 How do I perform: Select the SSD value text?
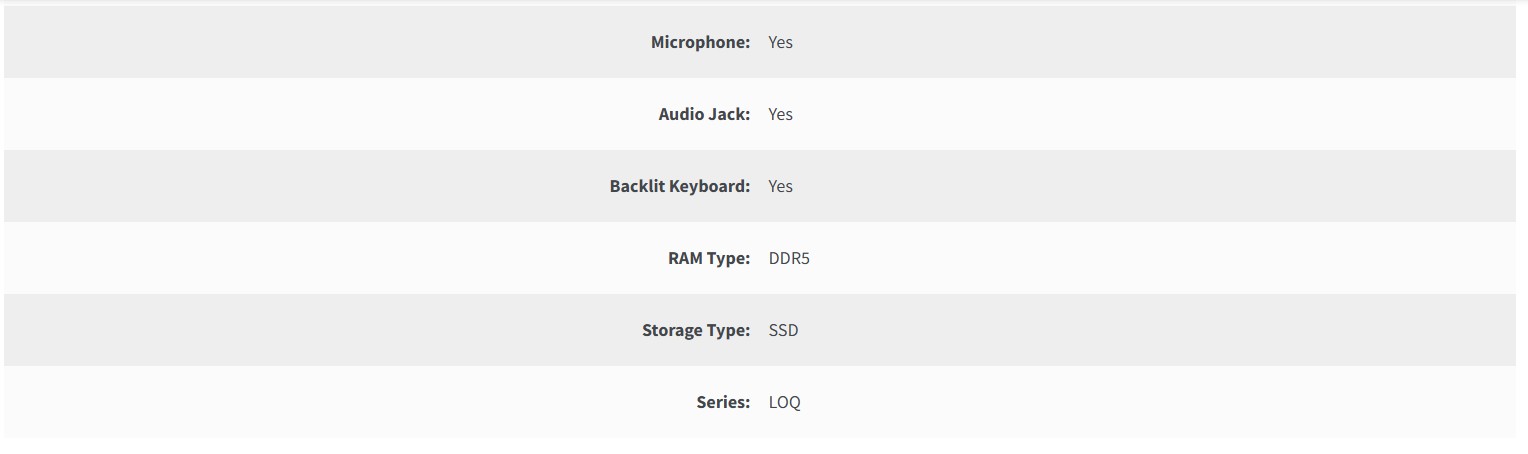point(783,330)
